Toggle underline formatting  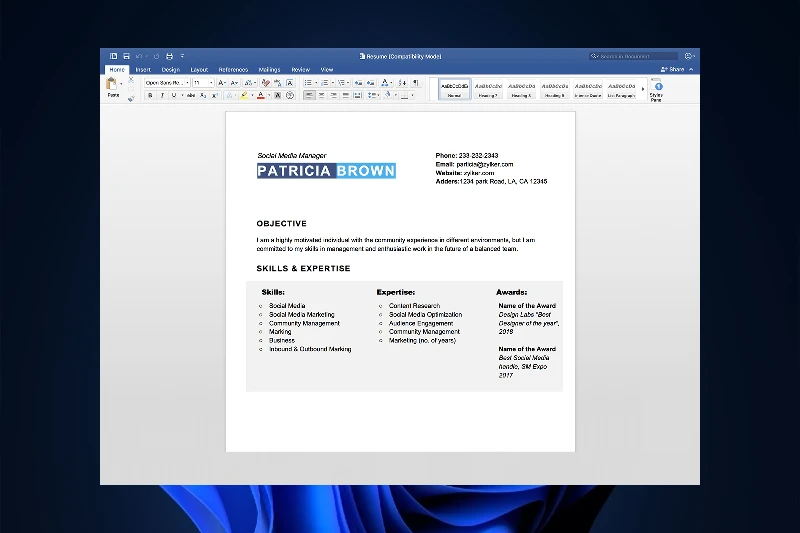pos(174,95)
